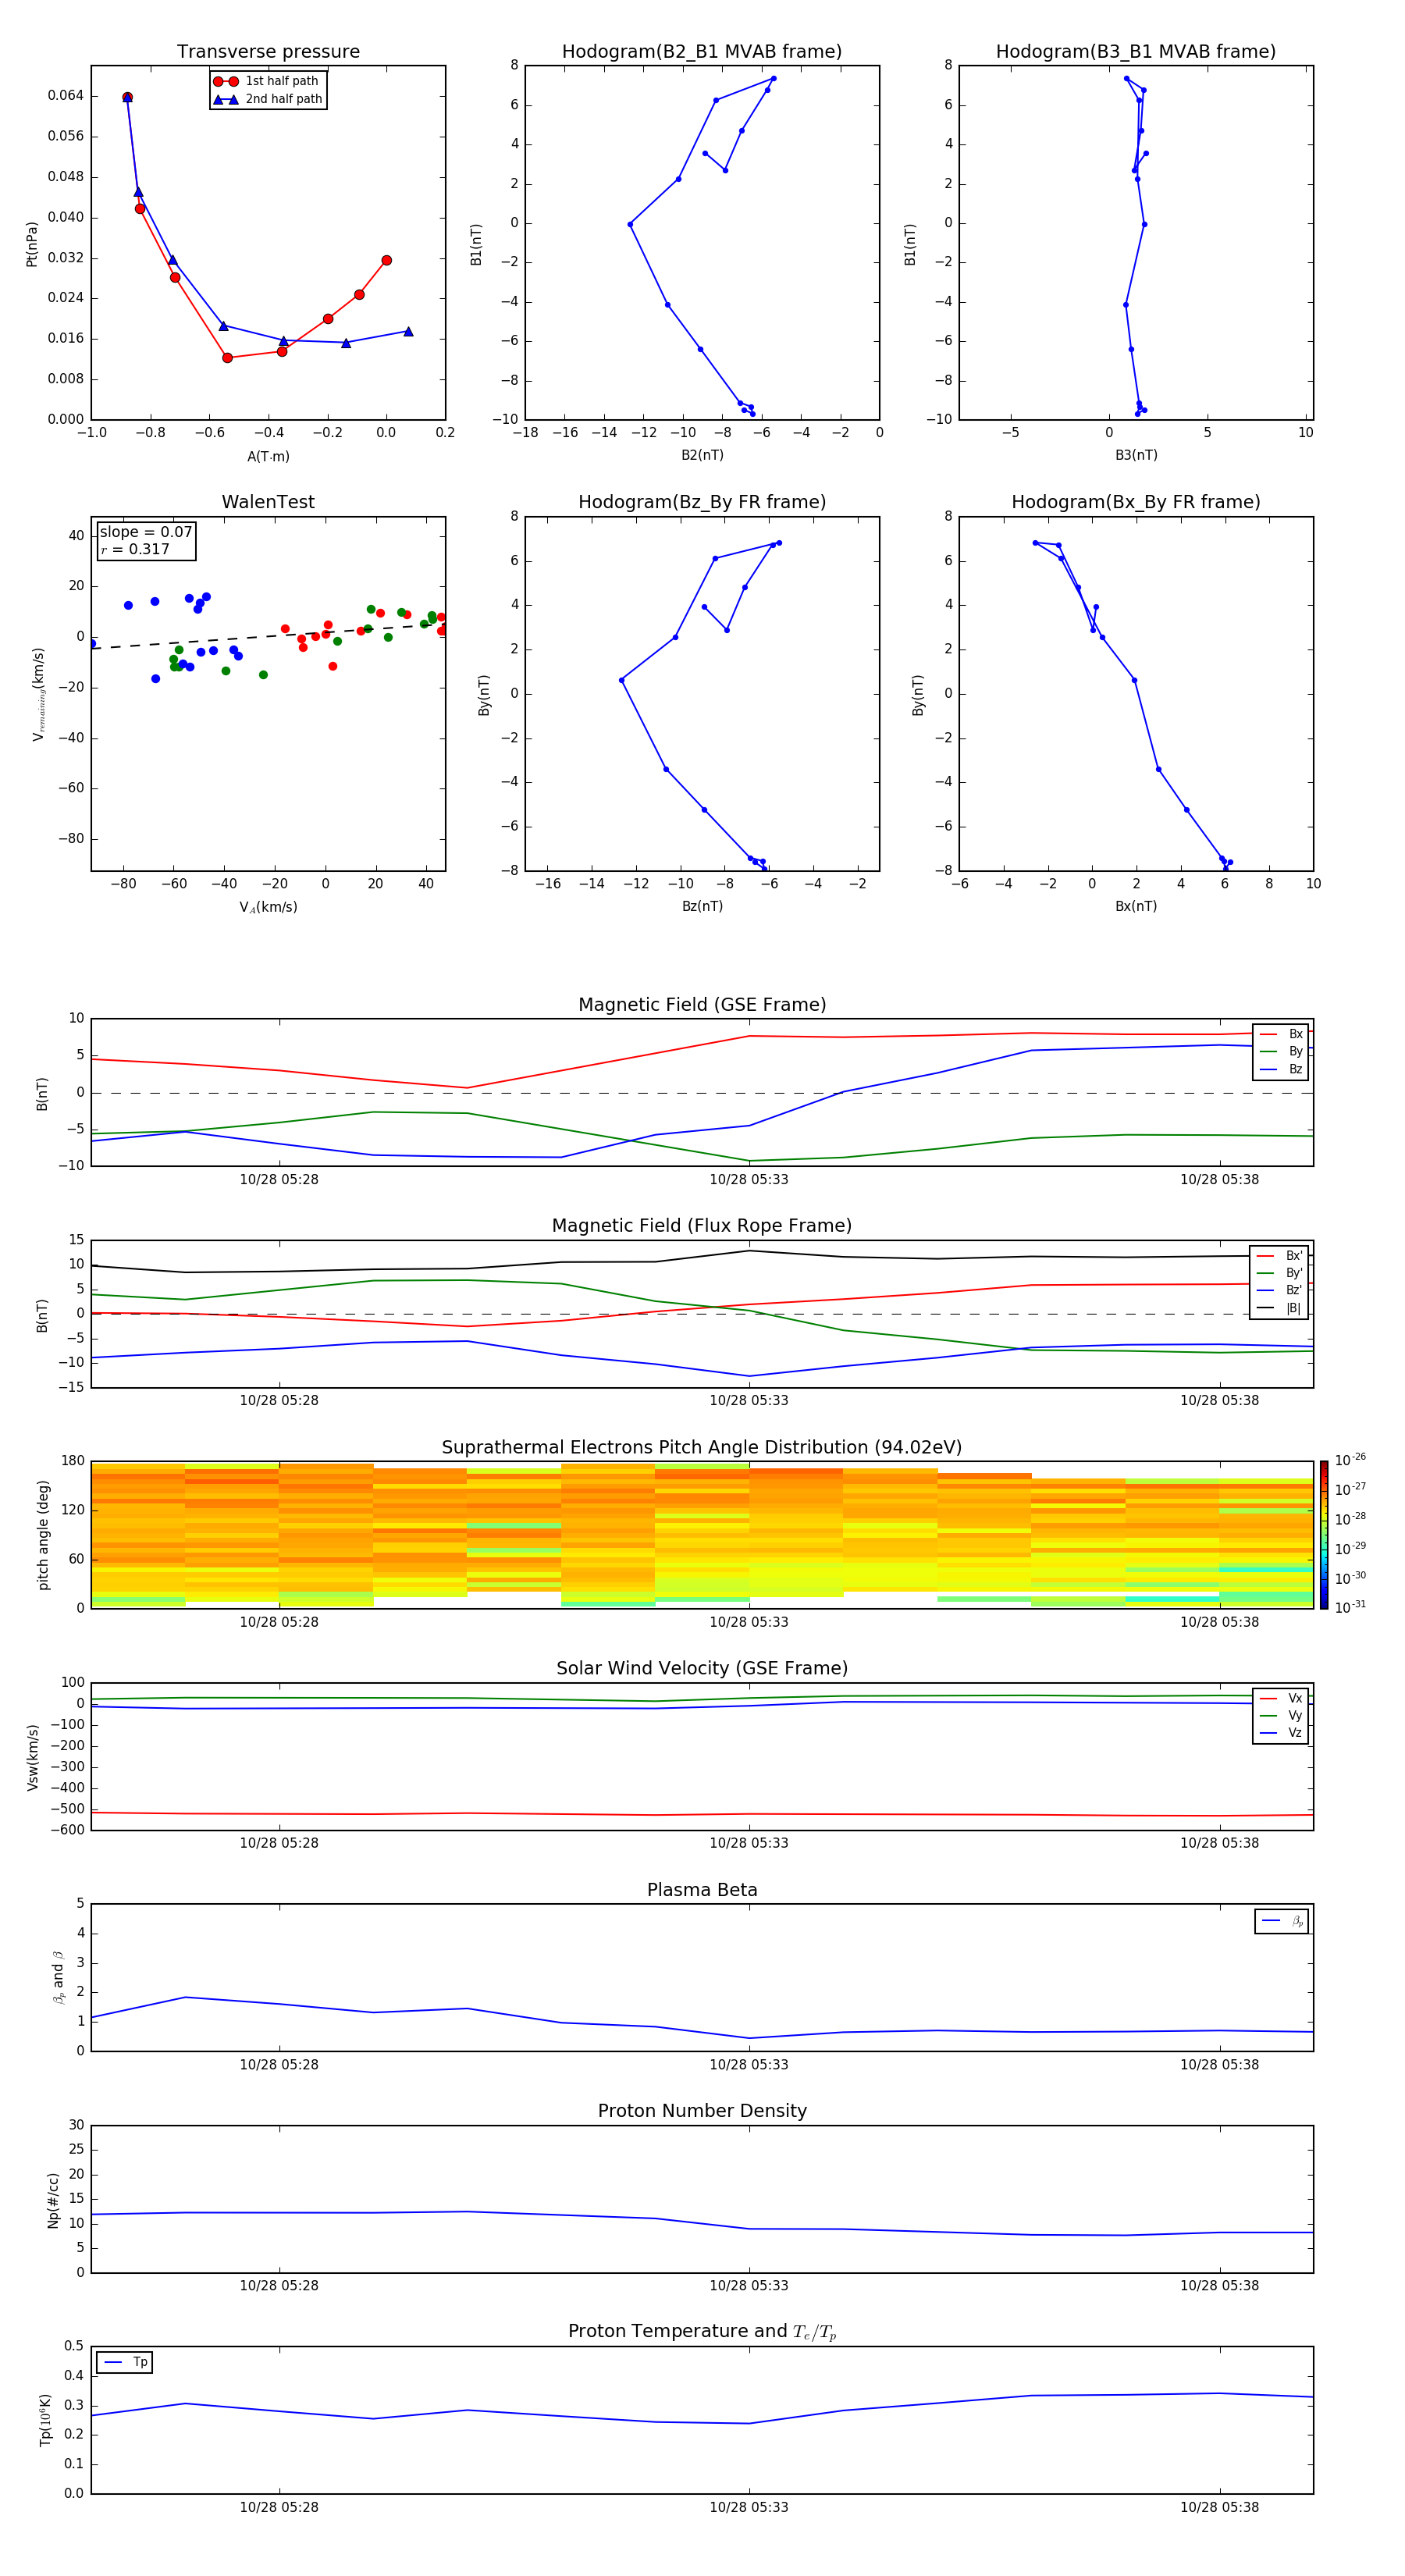Select the "1st half path" legend entry
The height and width of the screenshot is (2576, 1405).
[x=266, y=81]
